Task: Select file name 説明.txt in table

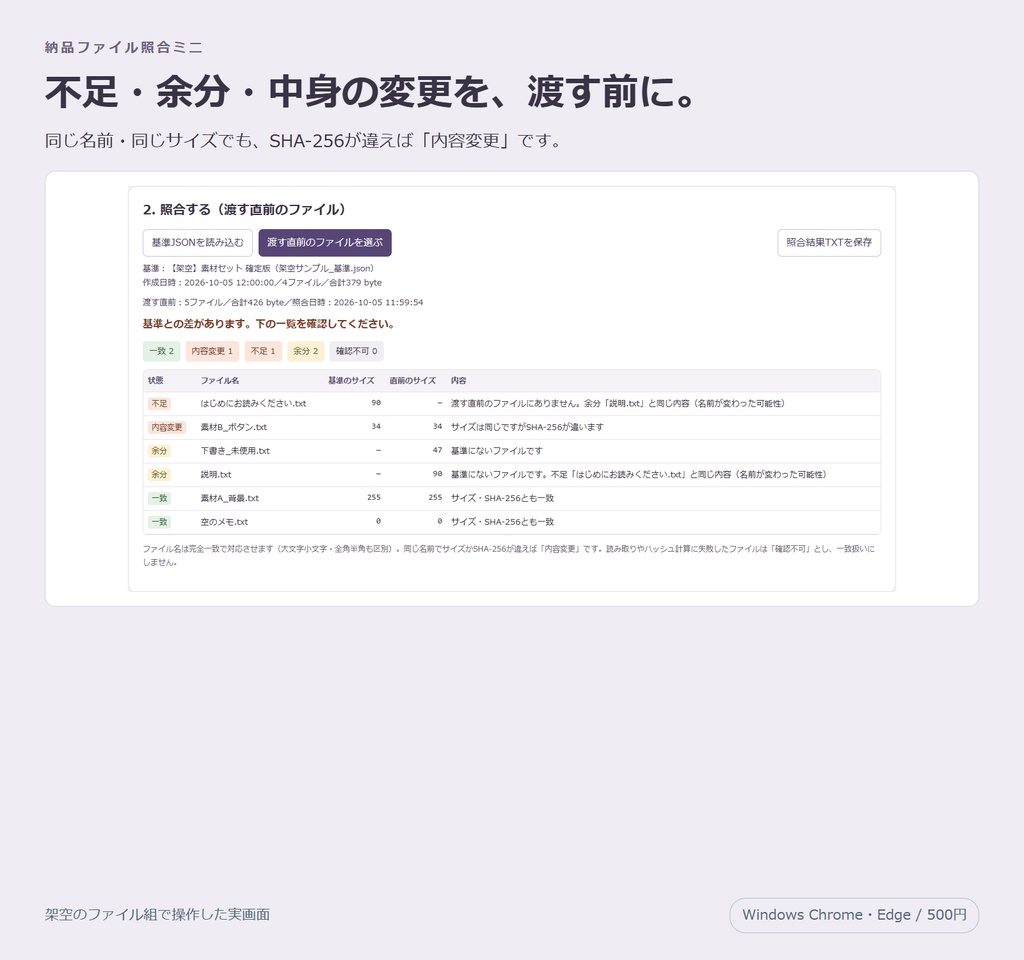Action: coord(216,475)
